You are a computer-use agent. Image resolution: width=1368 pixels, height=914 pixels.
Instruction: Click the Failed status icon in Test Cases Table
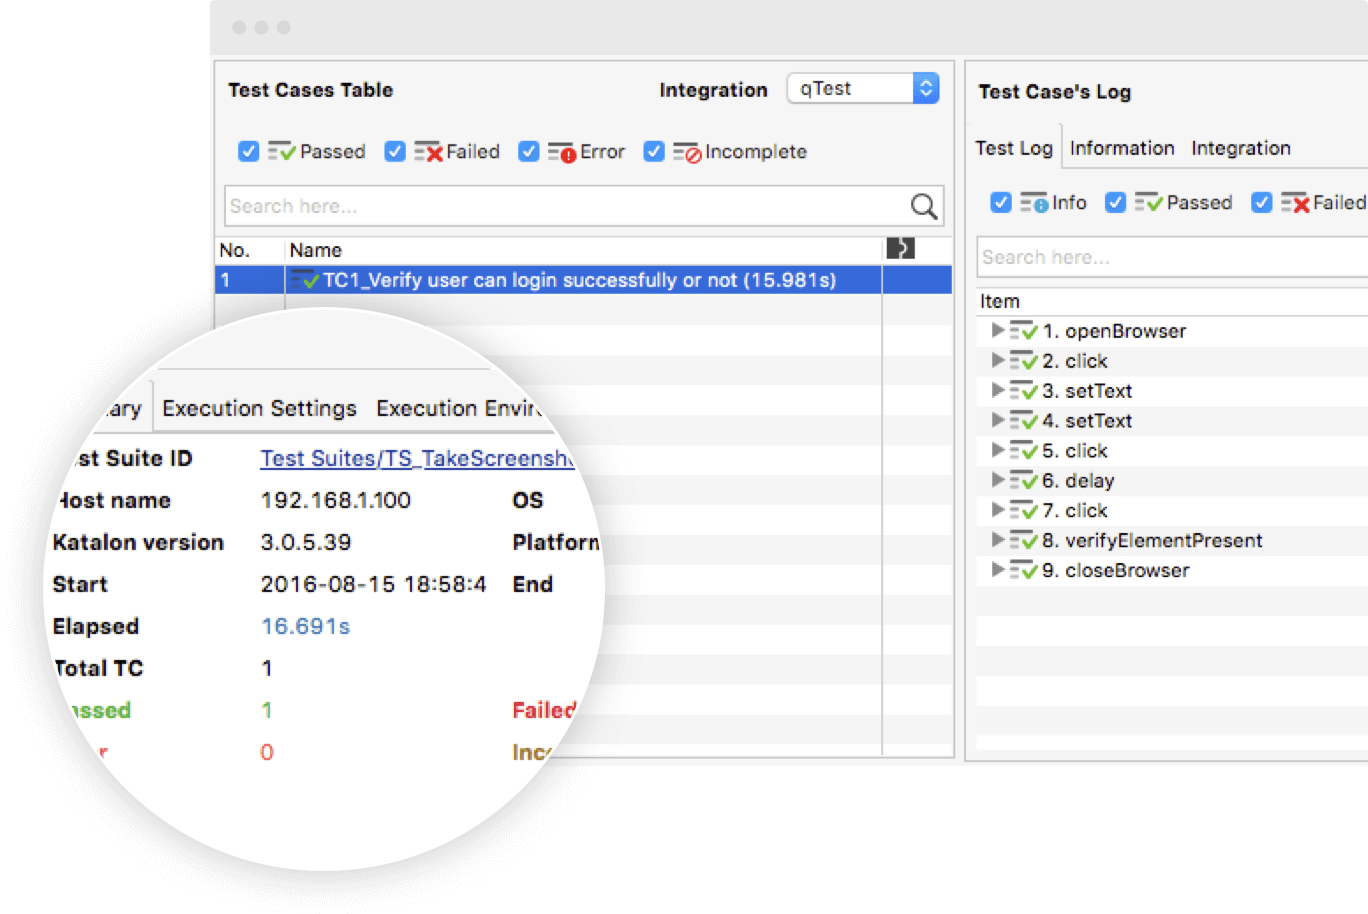[428, 151]
